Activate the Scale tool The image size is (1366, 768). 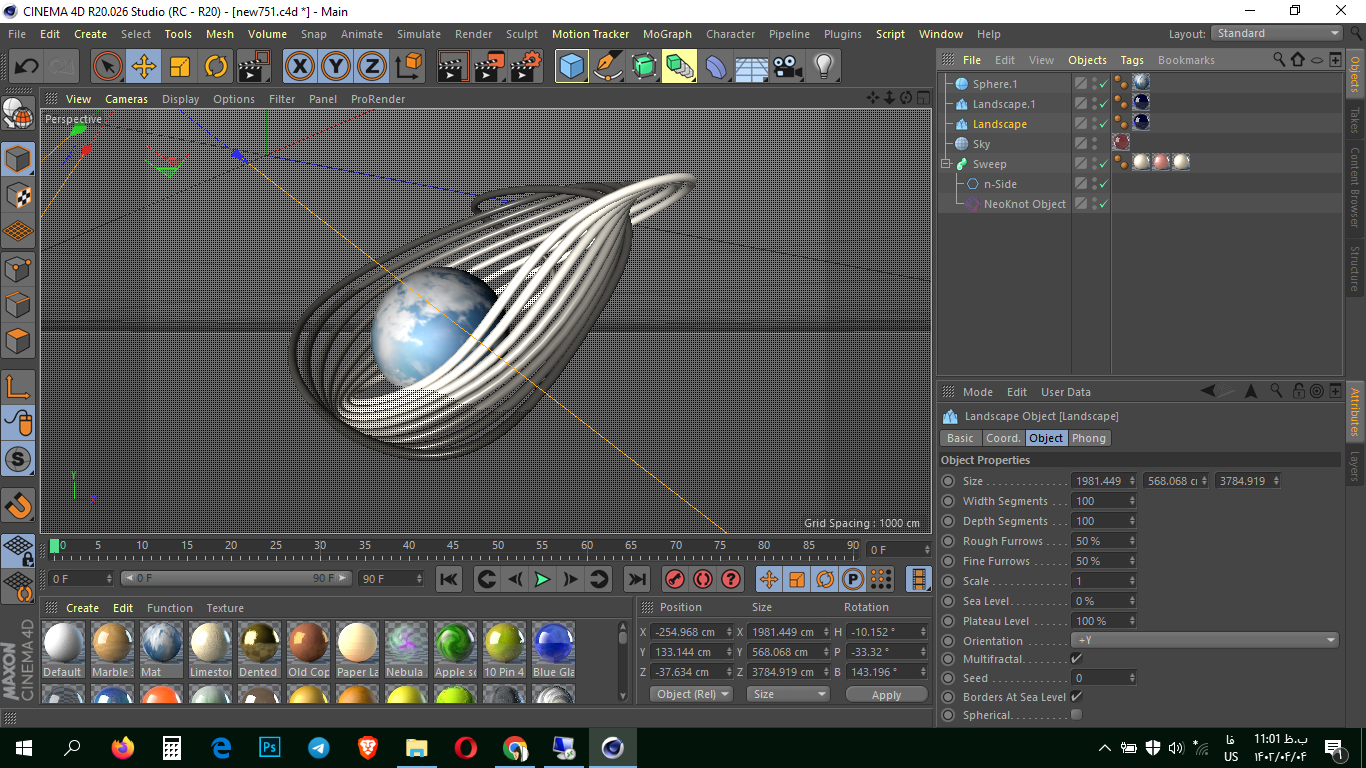[x=180, y=67]
